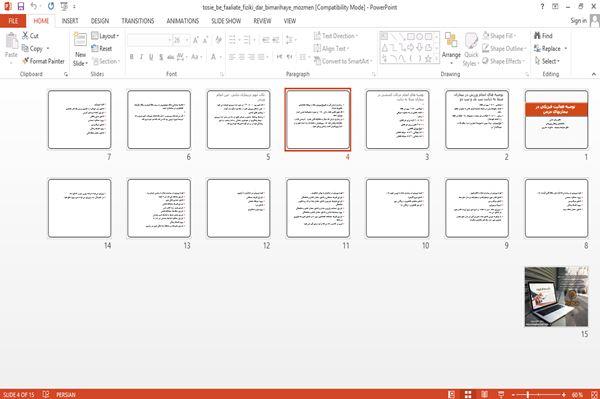Select slide 1 thumbnail with orange title
The image size is (600, 399).
point(556,119)
